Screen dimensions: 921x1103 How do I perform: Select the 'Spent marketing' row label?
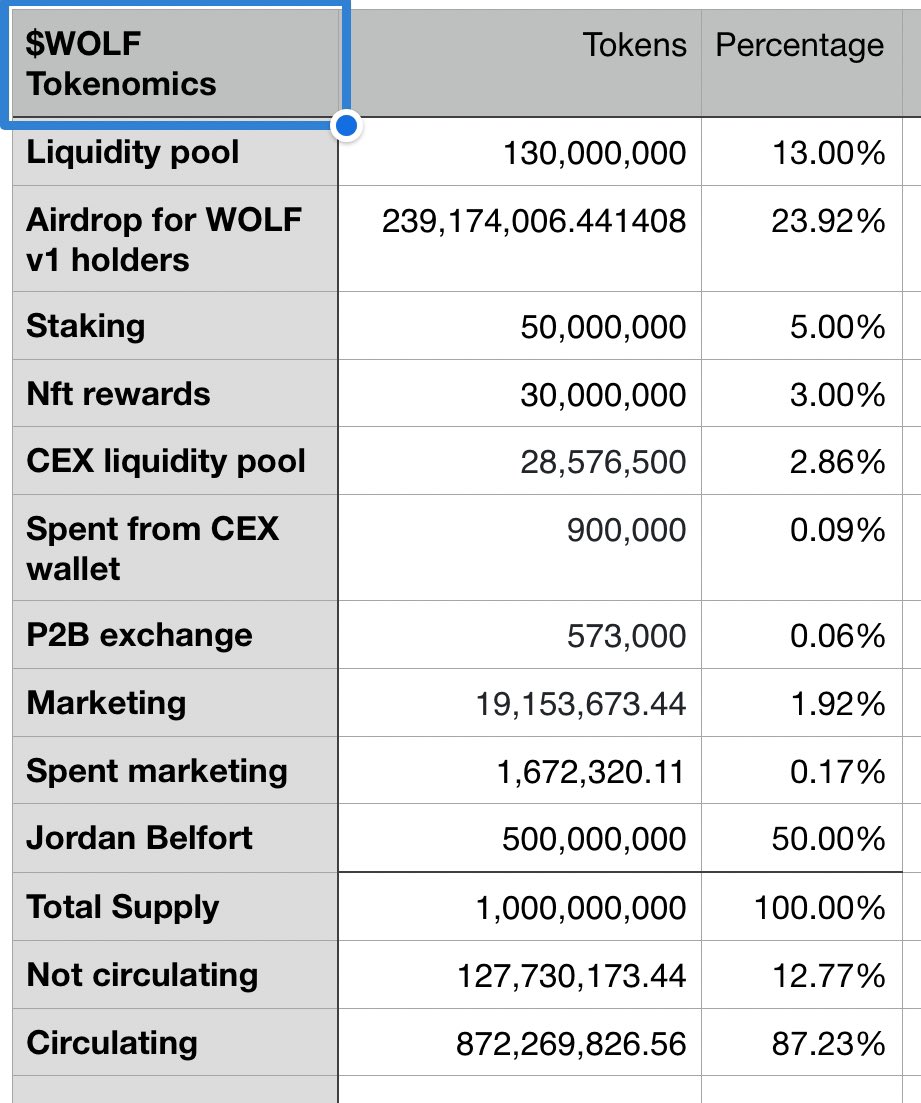tap(175, 770)
